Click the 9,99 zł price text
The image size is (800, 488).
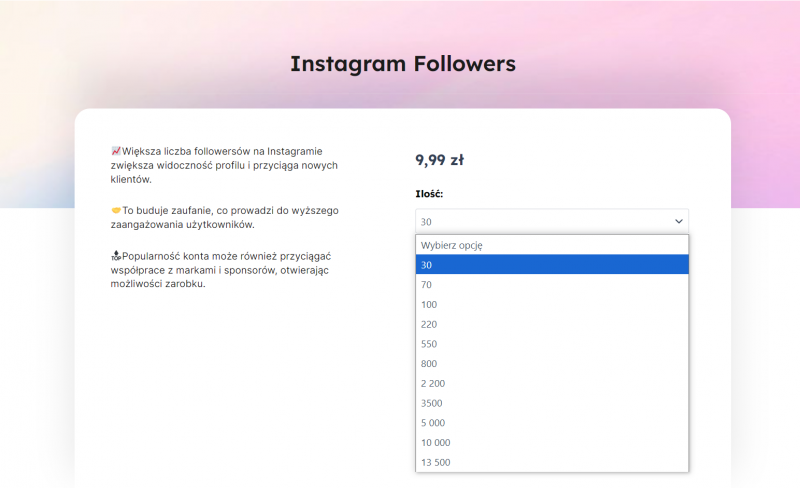coord(439,159)
